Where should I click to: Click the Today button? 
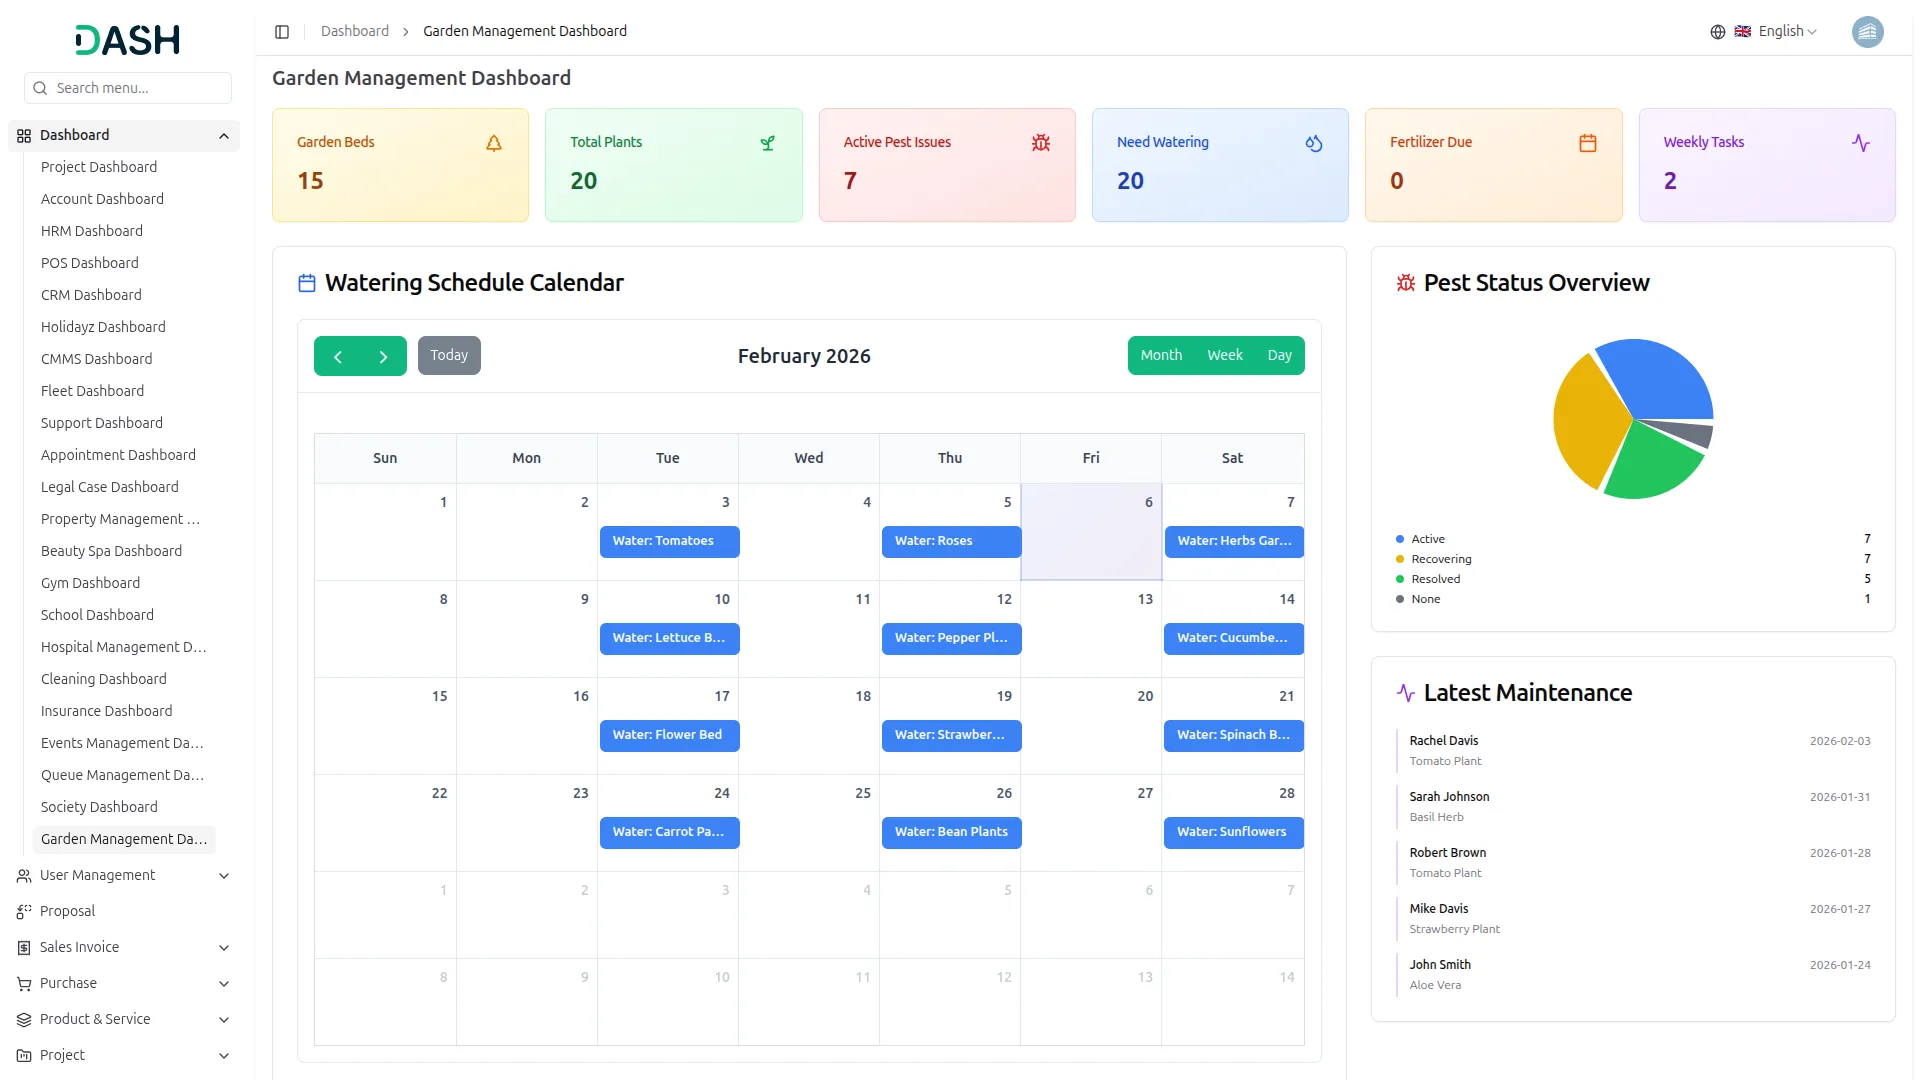point(449,356)
